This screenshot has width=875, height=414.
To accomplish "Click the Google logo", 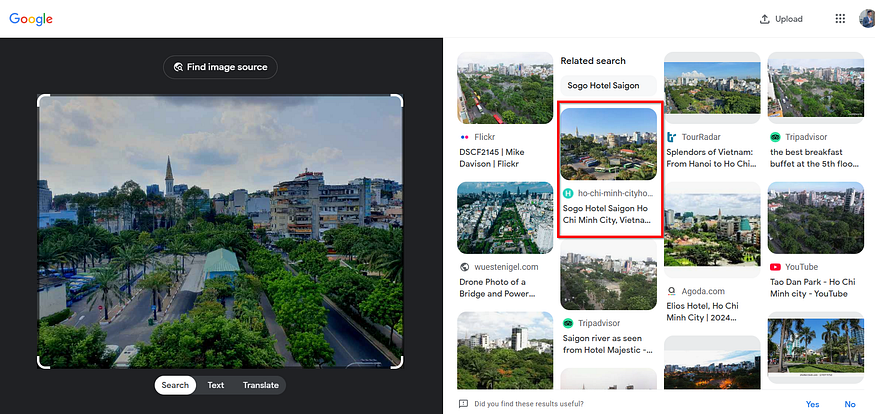I will point(31,19).
